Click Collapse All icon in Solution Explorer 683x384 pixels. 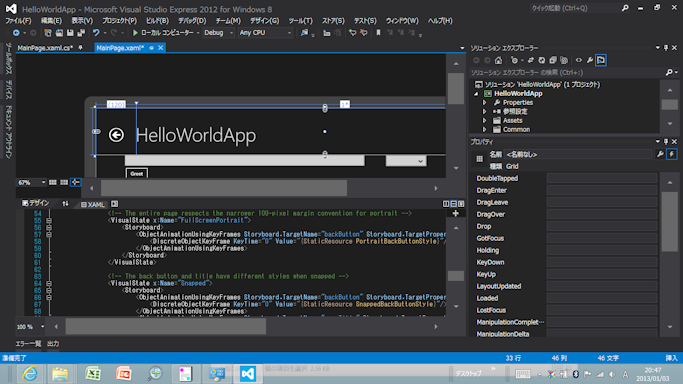(x=553, y=60)
